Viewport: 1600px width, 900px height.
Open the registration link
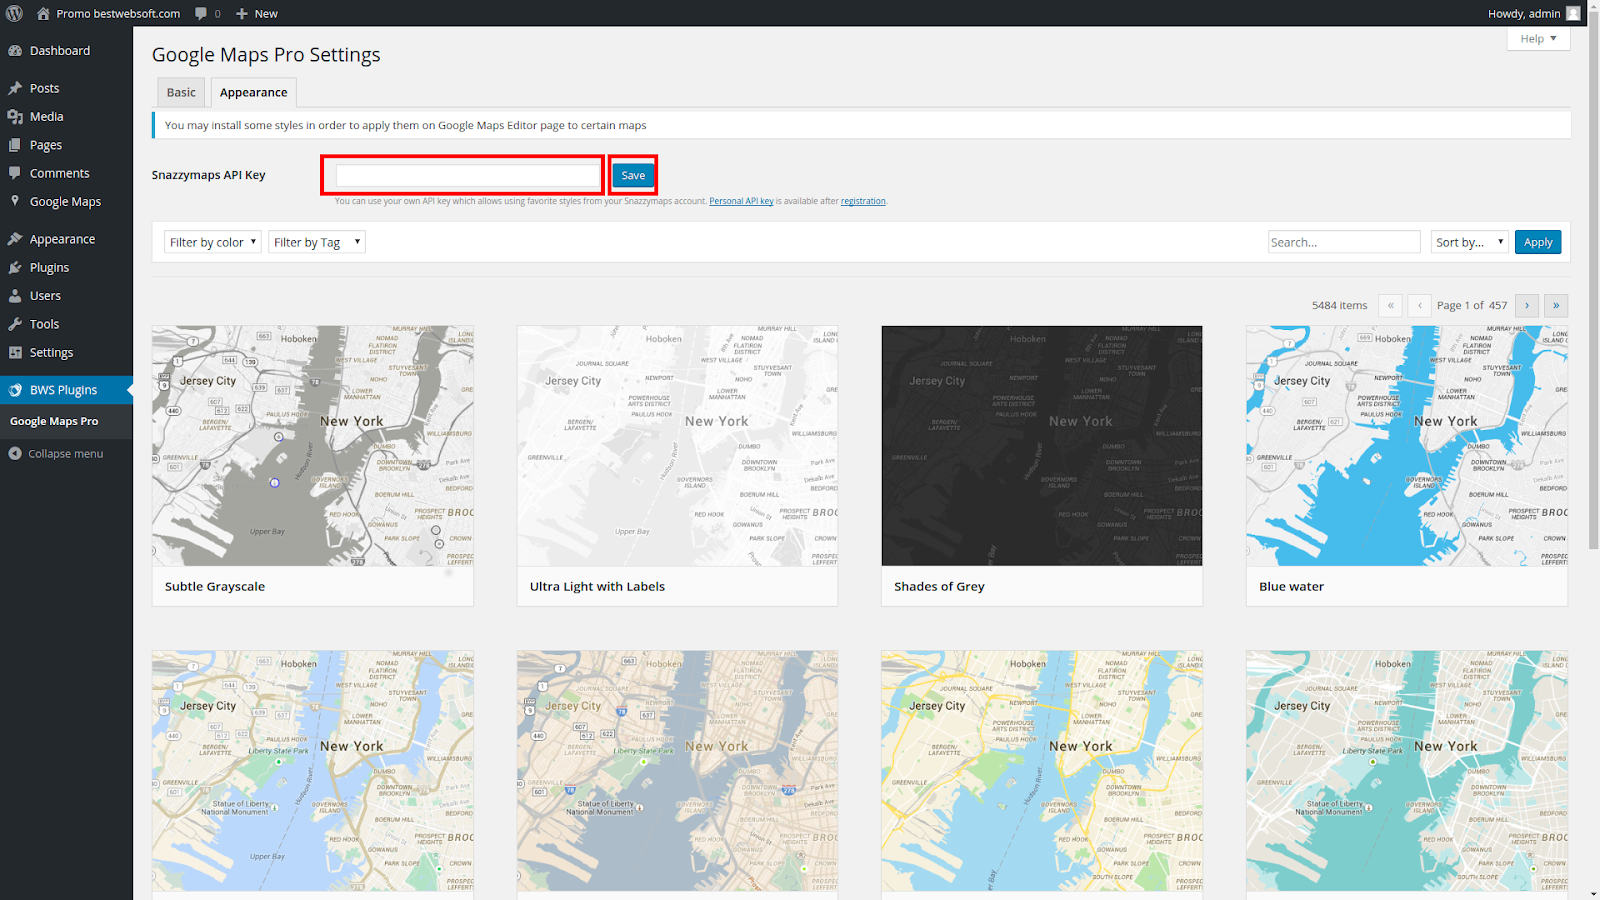pyautogui.click(x=863, y=201)
